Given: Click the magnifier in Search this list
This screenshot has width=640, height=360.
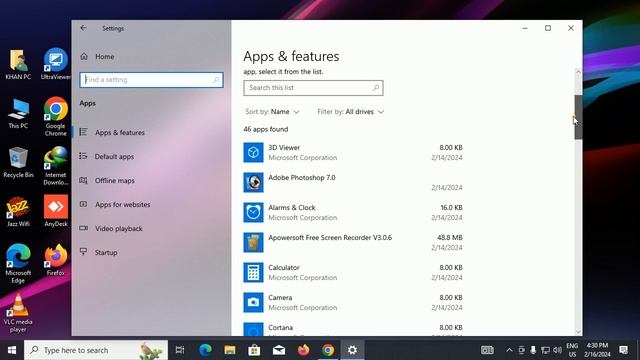Looking at the screenshot, I should [376, 88].
